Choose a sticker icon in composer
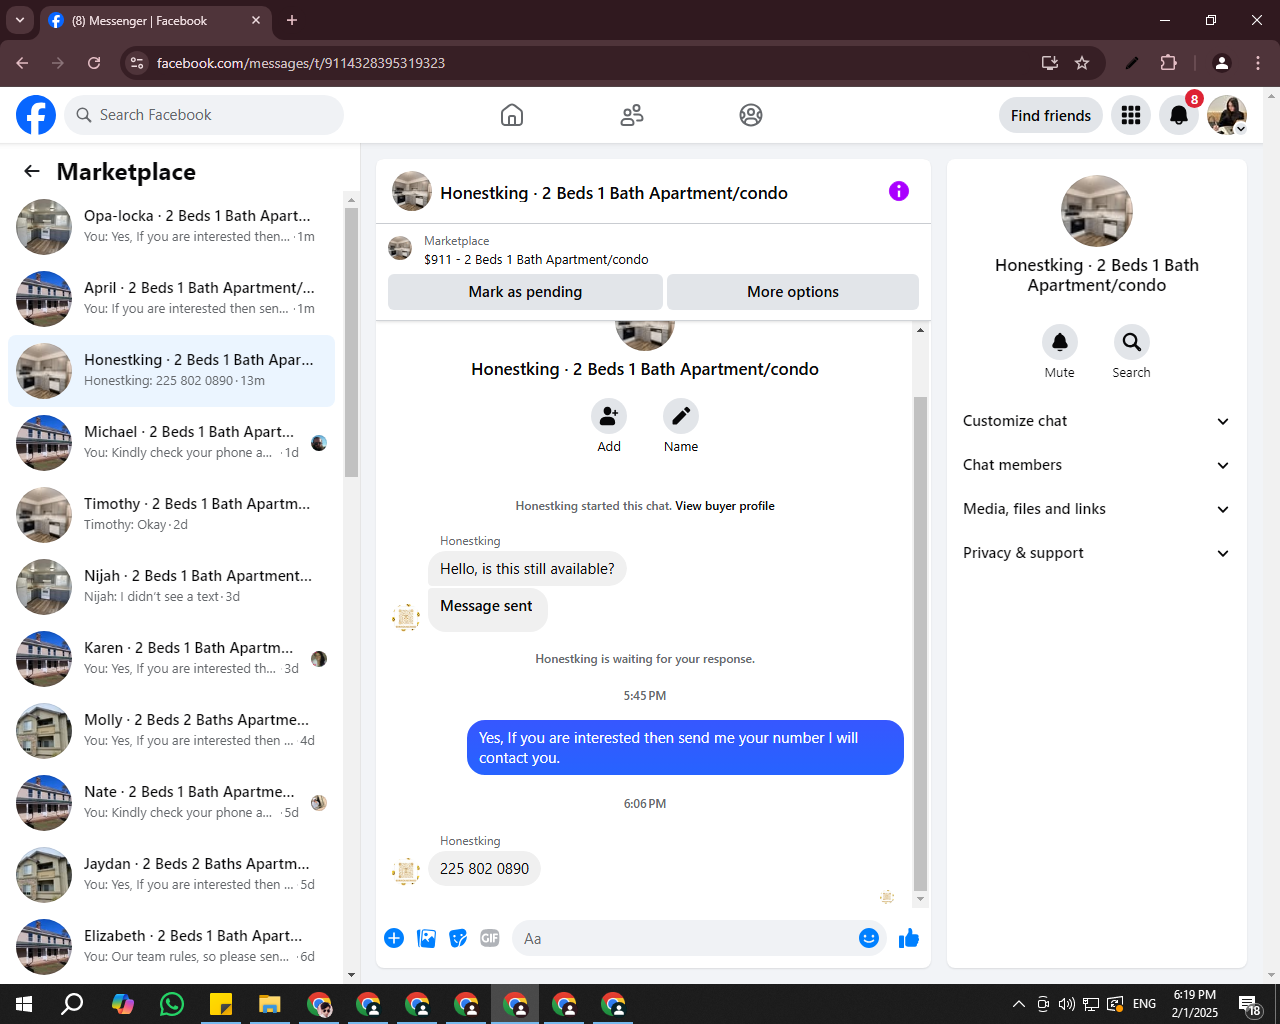Screen dimensions: 1280x1024 click(x=458, y=938)
